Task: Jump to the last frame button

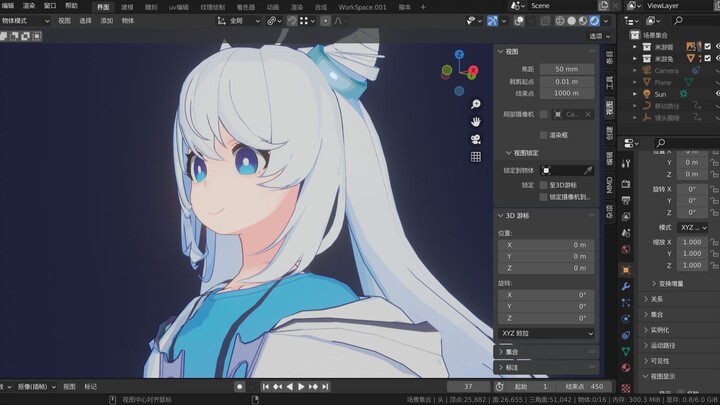Action: [325, 387]
